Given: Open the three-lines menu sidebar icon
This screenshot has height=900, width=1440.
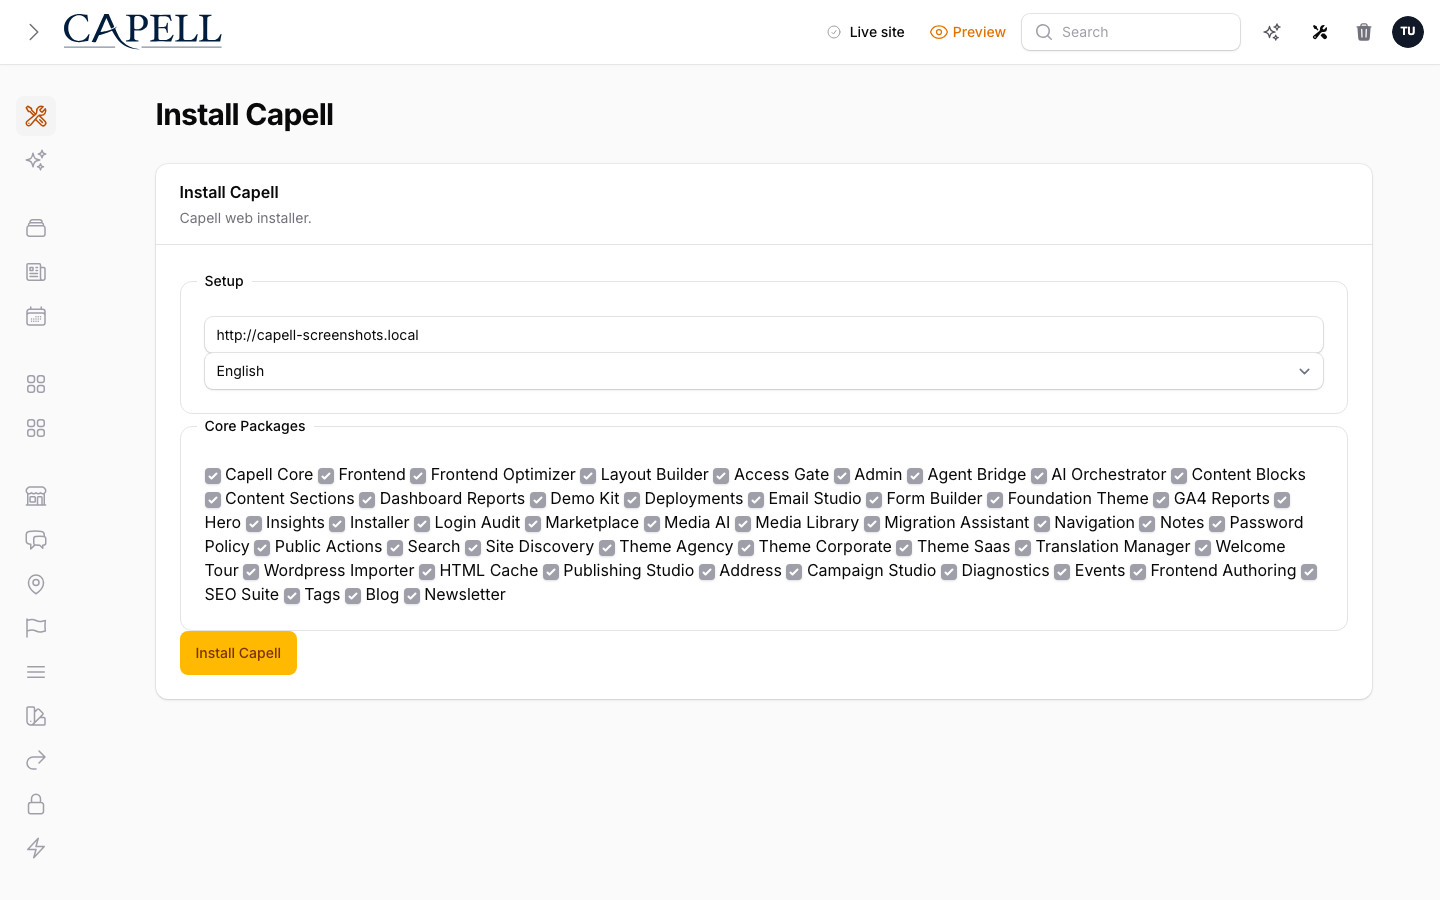Looking at the screenshot, I should (36, 672).
